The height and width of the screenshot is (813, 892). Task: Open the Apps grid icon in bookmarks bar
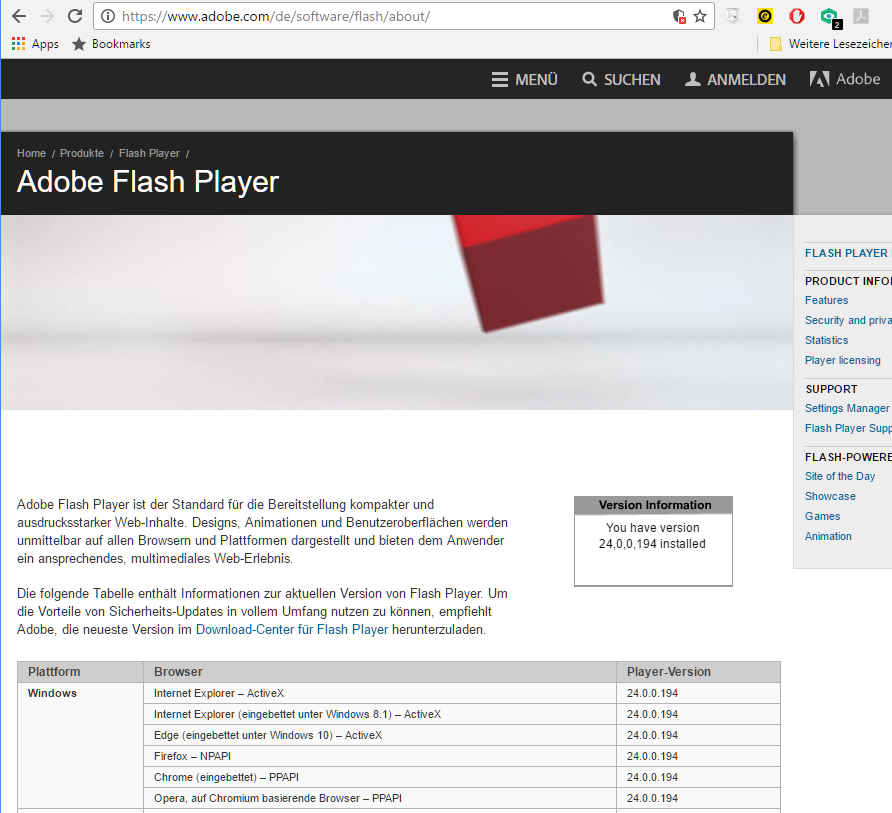pos(35,44)
